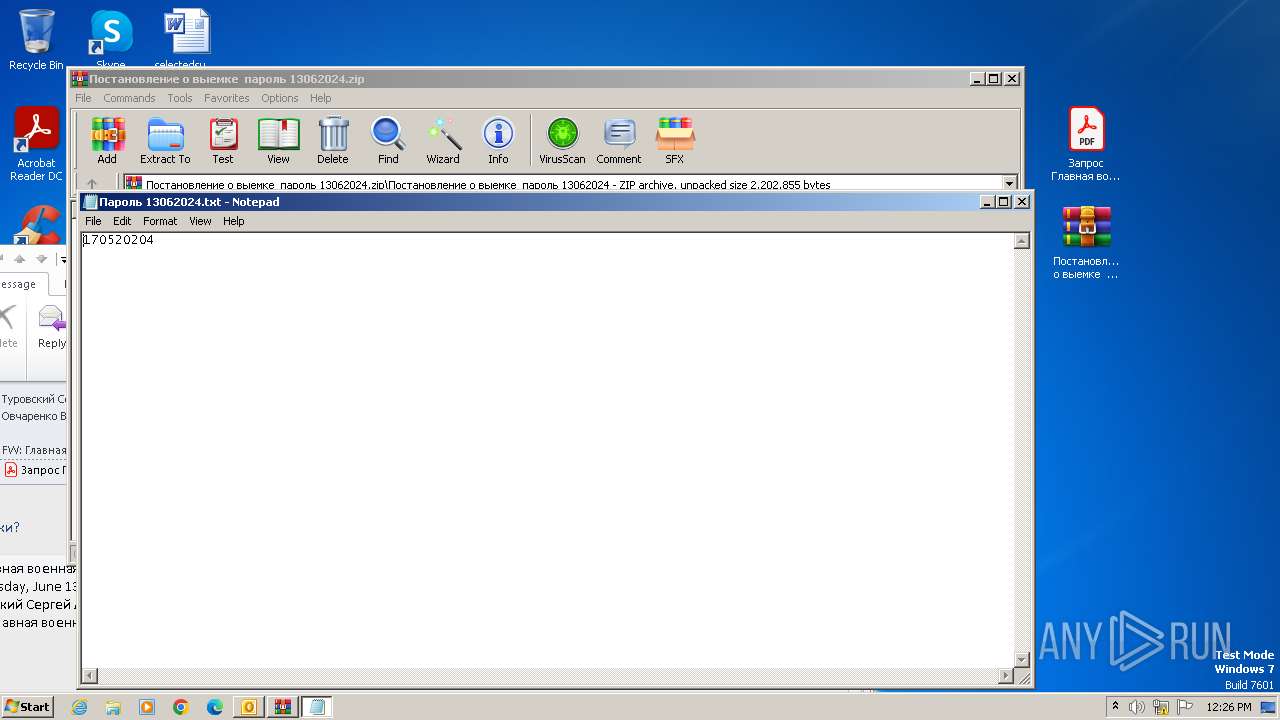Screen dimensions: 1280x720
Task: Maximize the WinRAR window
Action: (x=994, y=78)
